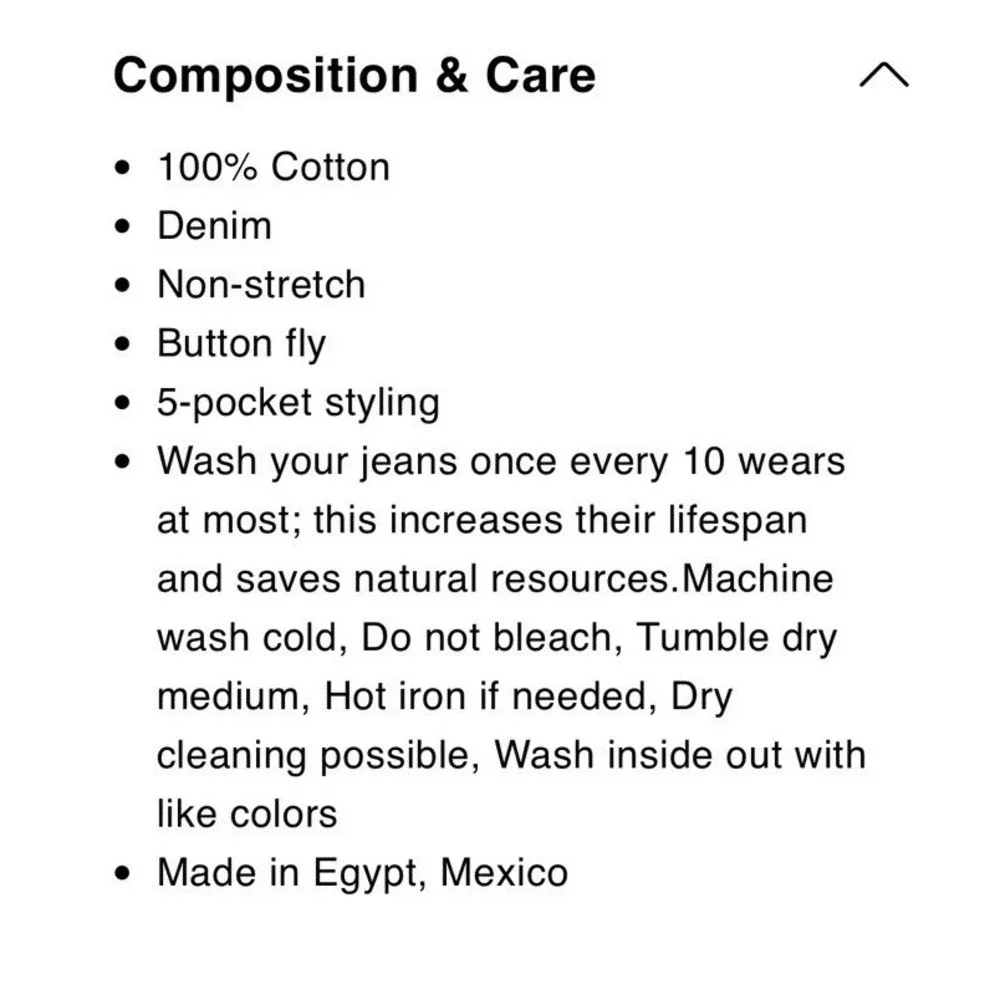Click the Wash your jeans once text
This screenshot has width=1000, height=1000.
(357, 461)
